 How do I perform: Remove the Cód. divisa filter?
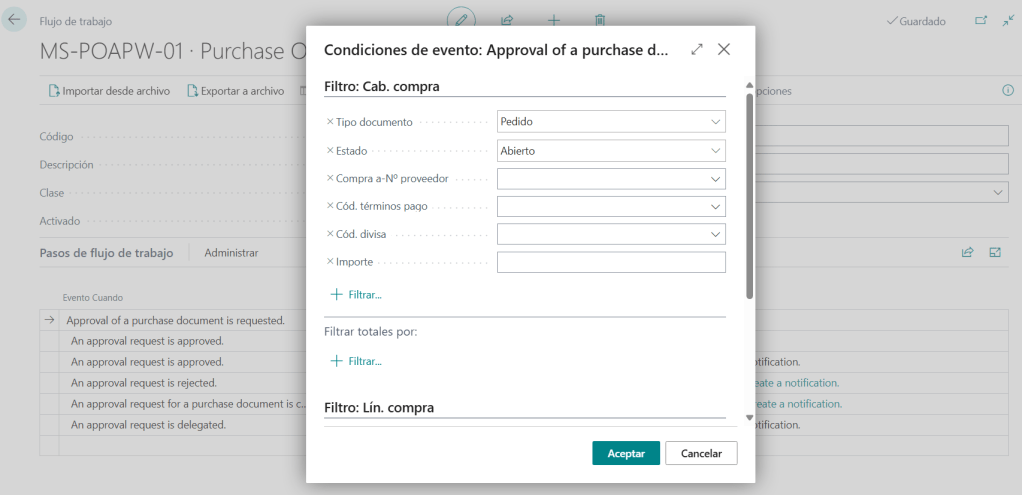(x=330, y=234)
